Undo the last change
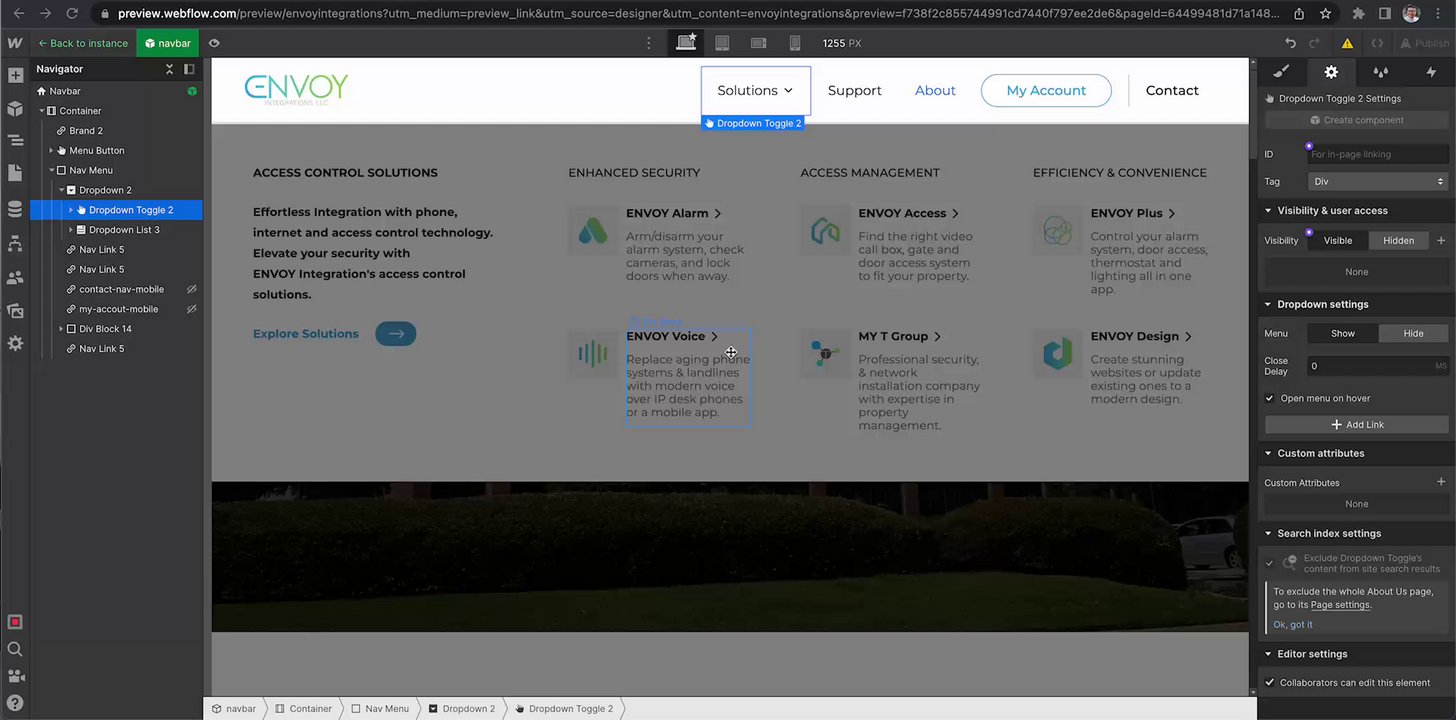The height and width of the screenshot is (720, 1456). pyautogui.click(x=1291, y=43)
